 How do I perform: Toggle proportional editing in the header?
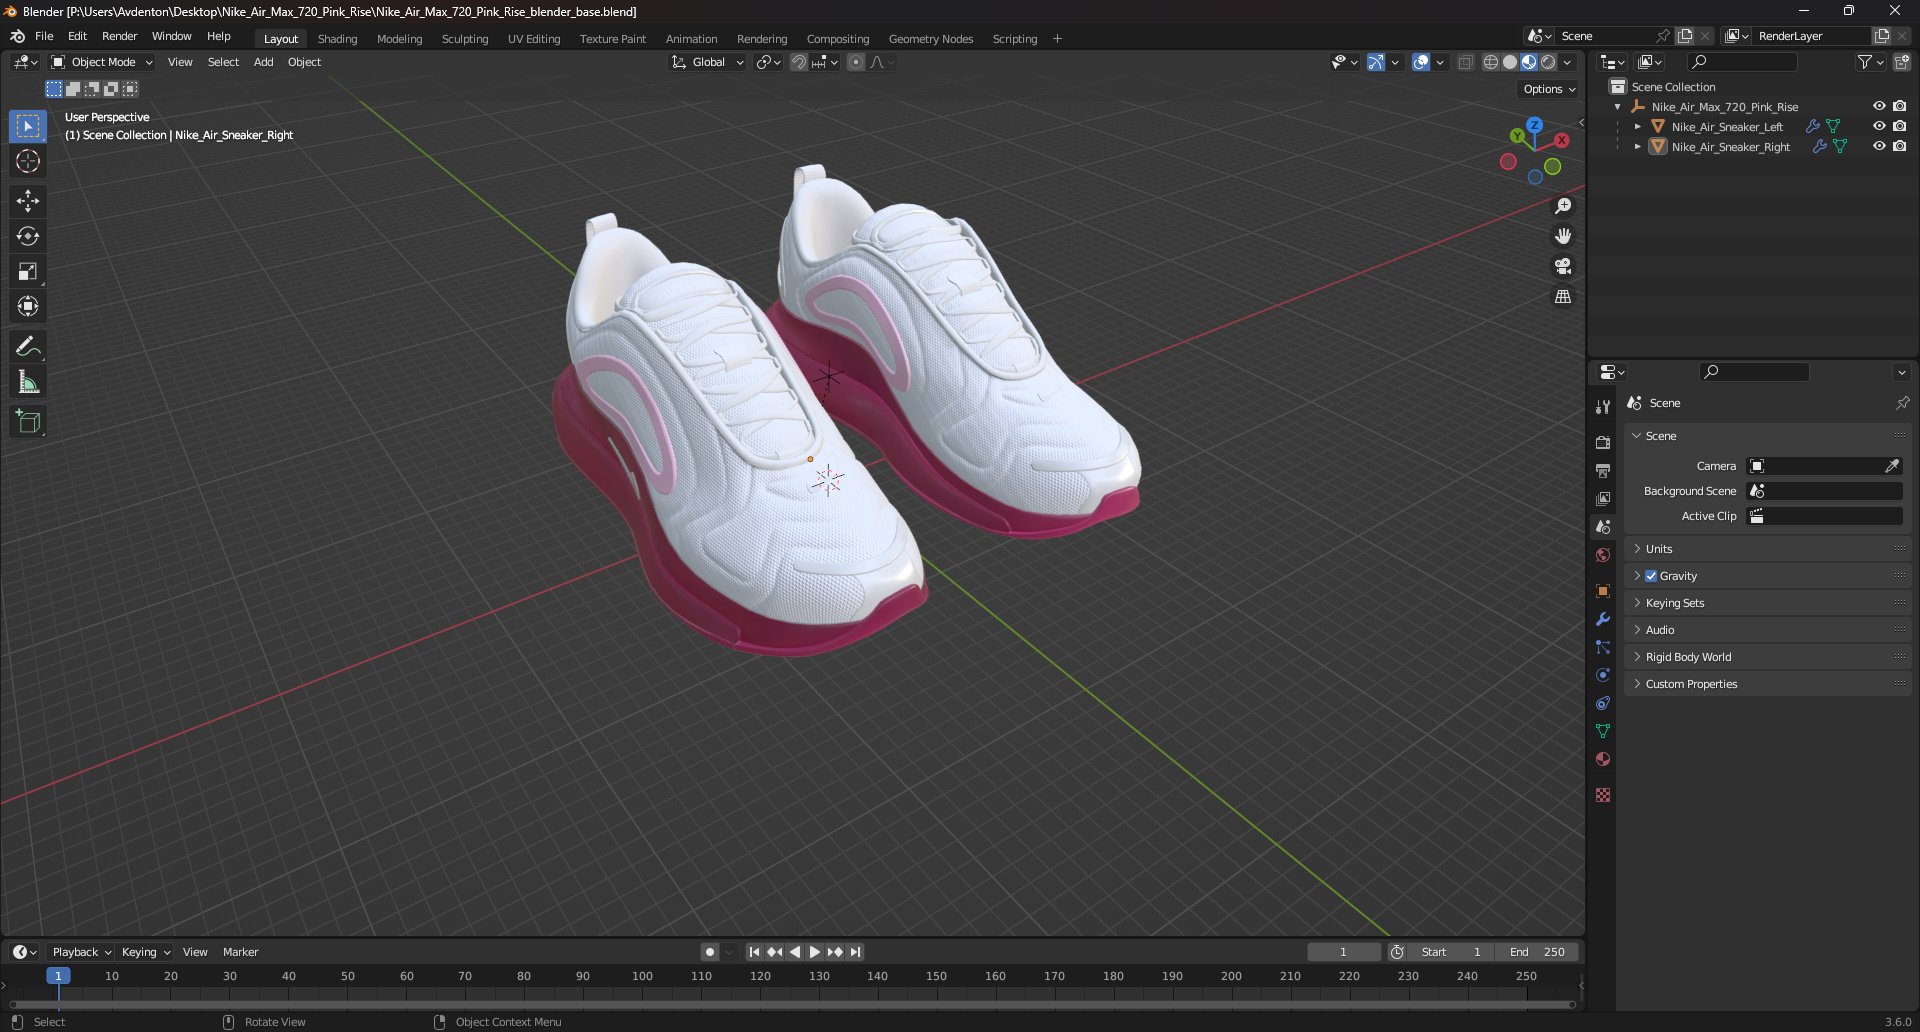[x=856, y=62]
